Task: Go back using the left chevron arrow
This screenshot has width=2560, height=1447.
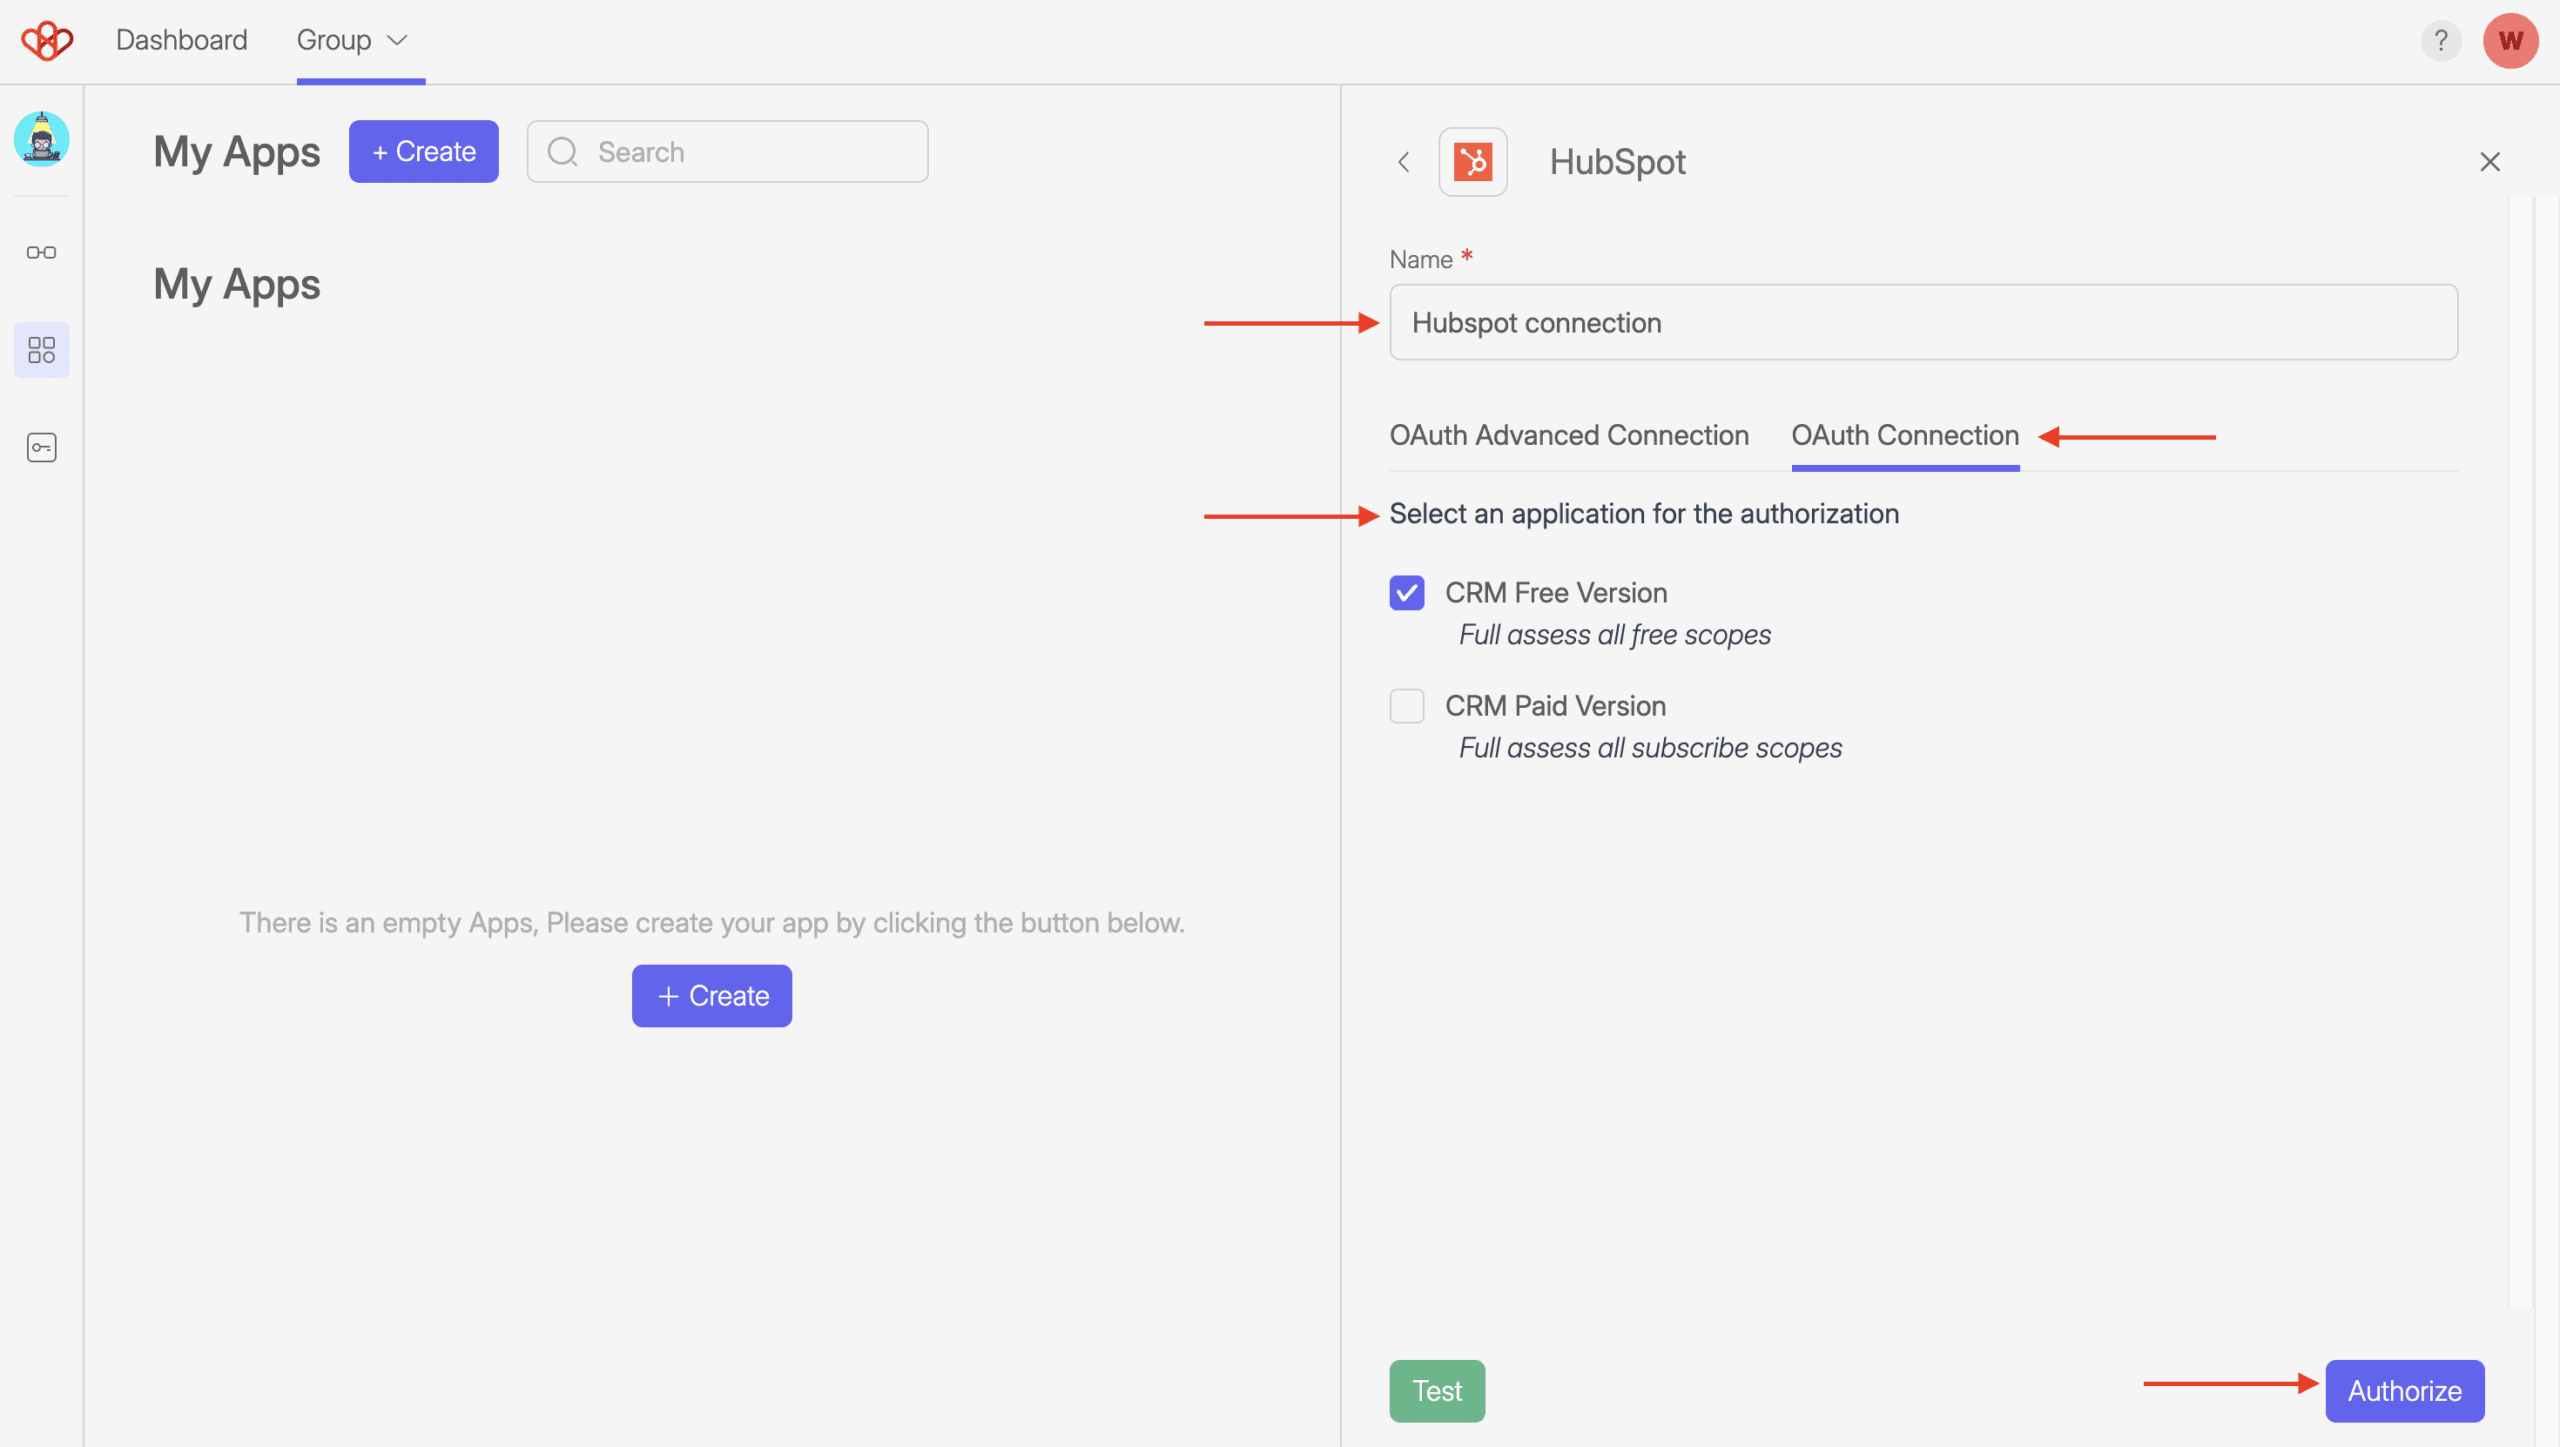Action: [x=1404, y=162]
